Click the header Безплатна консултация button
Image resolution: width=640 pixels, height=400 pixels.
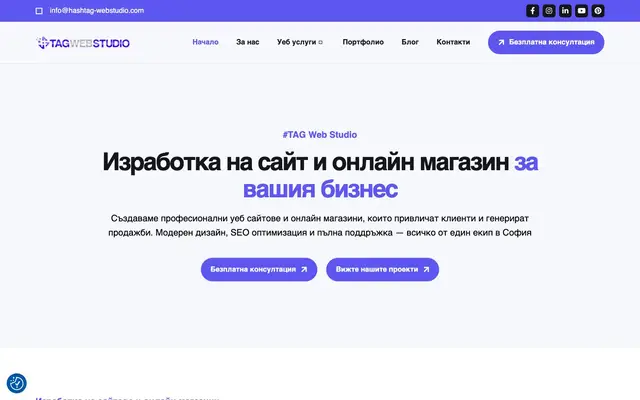pyautogui.click(x=546, y=42)
